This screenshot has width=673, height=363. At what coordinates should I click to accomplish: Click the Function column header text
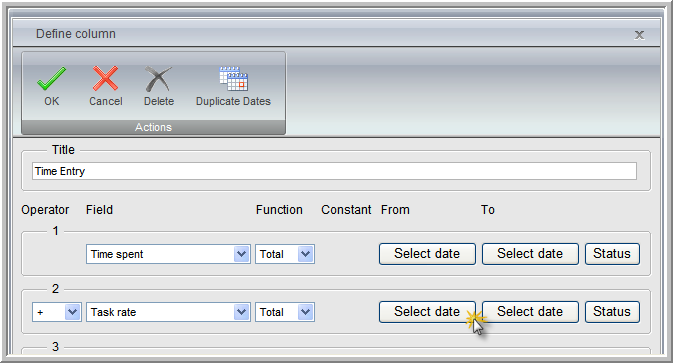pyautogui.click(x=279, y=210)
